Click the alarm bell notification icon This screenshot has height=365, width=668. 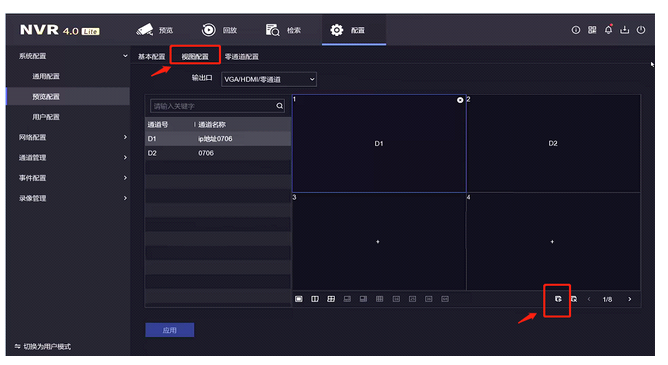pos(608,30)
